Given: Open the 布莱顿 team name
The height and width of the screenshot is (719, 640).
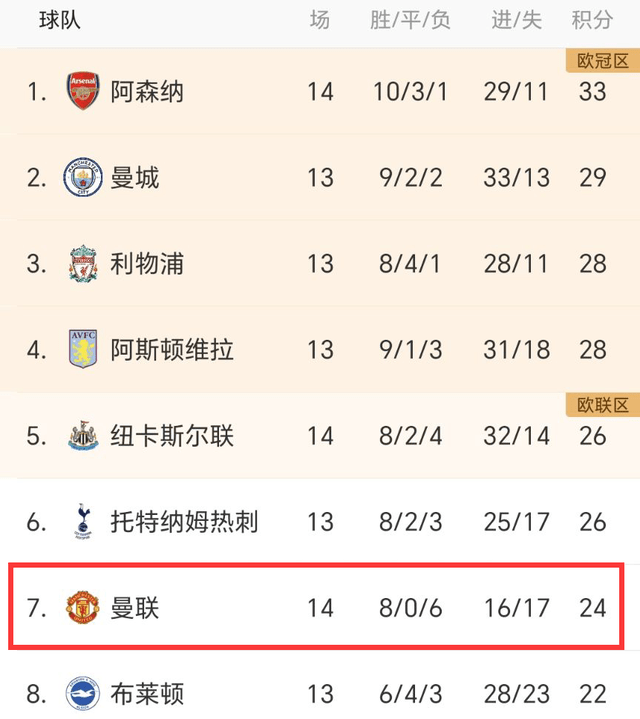Looking at the screenshot, I should (147, 694).
